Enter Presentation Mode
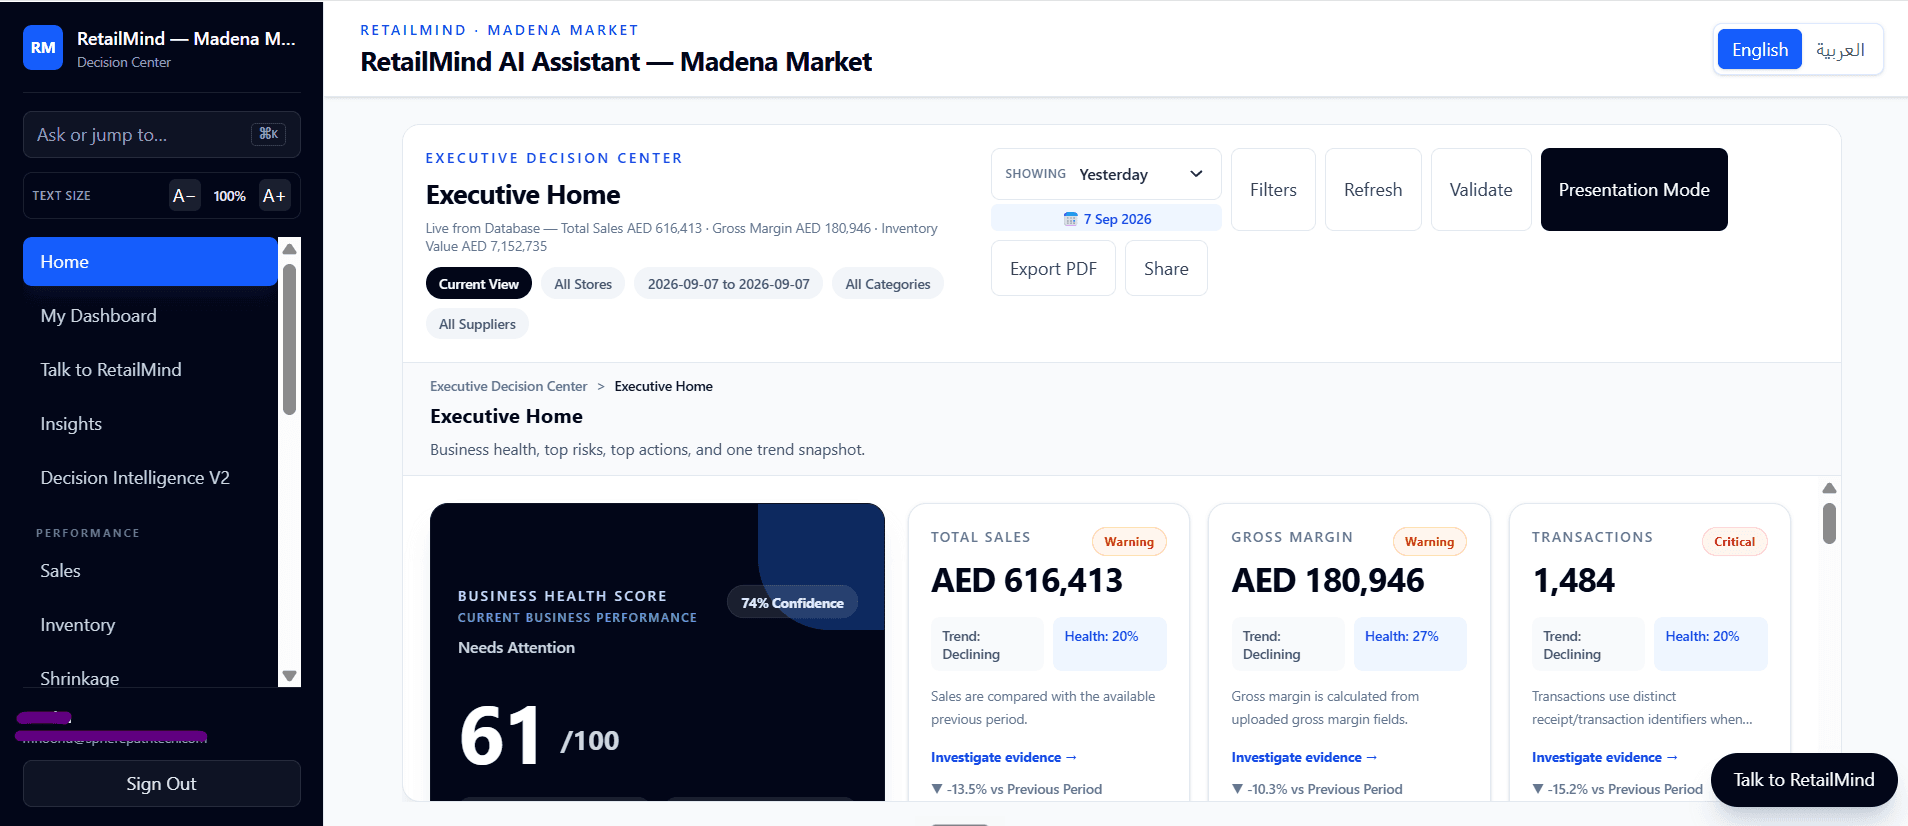 [x=1634, y=190]
